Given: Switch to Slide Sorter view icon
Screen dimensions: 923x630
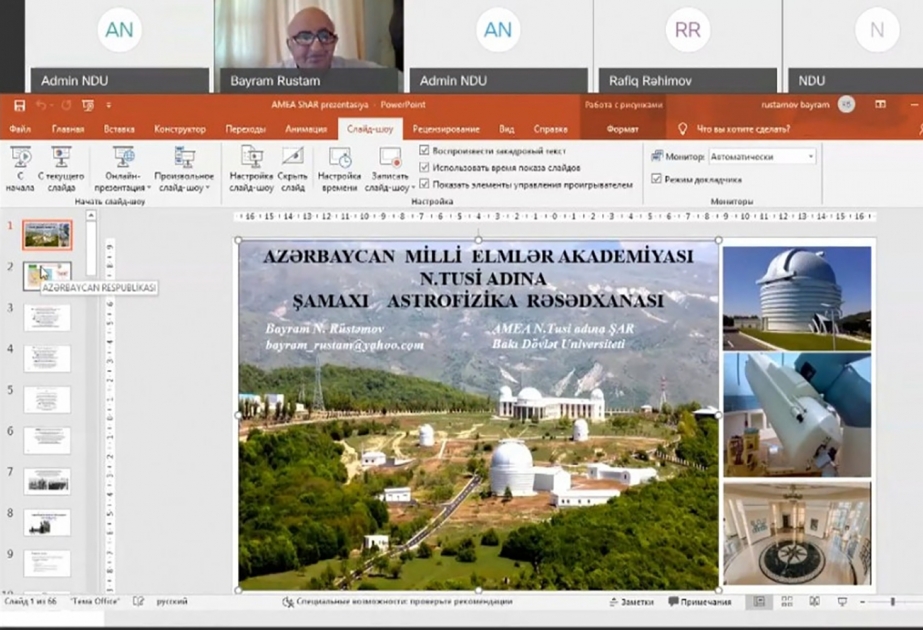Looking at the screenshot, I should [787, 602].
